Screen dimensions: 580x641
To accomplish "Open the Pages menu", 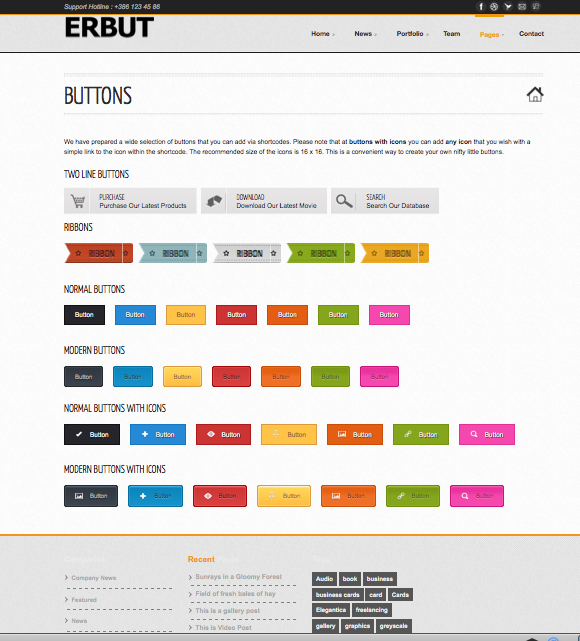I will 491,35.
